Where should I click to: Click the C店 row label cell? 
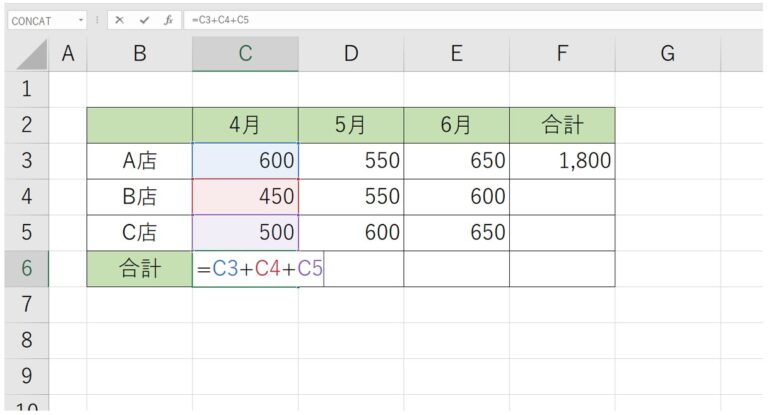pyautogui.click(x=140, y=232)
